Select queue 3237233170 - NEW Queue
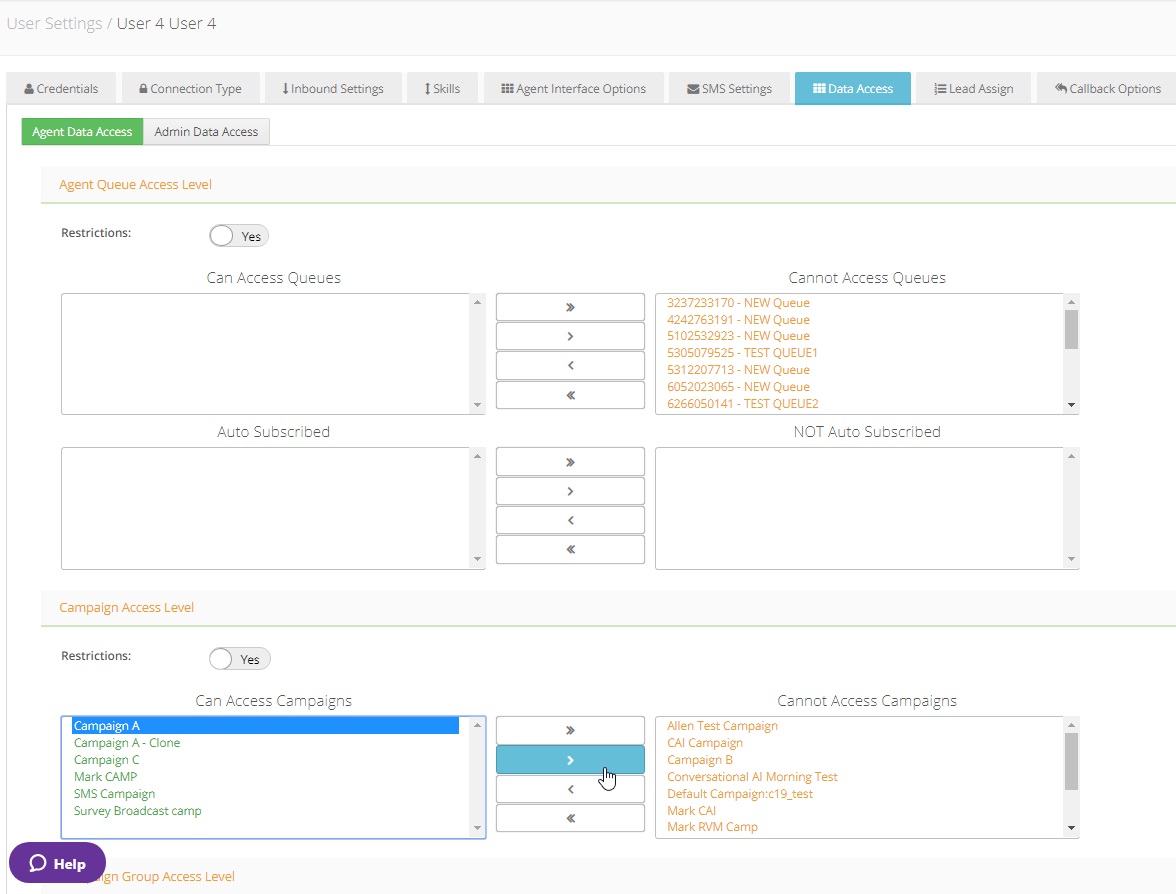 tap(738, 303)
